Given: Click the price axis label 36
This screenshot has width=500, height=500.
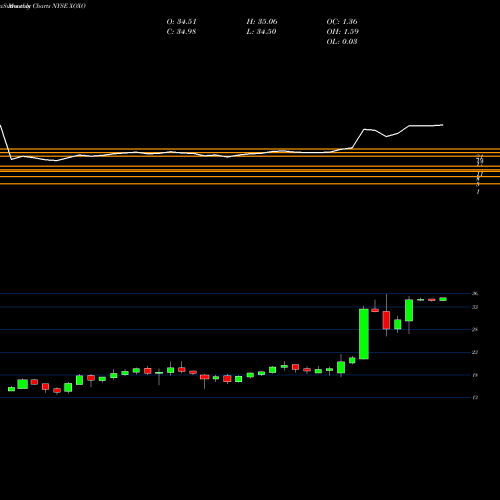Looking at the screenshot, I should tap(475, 293).
